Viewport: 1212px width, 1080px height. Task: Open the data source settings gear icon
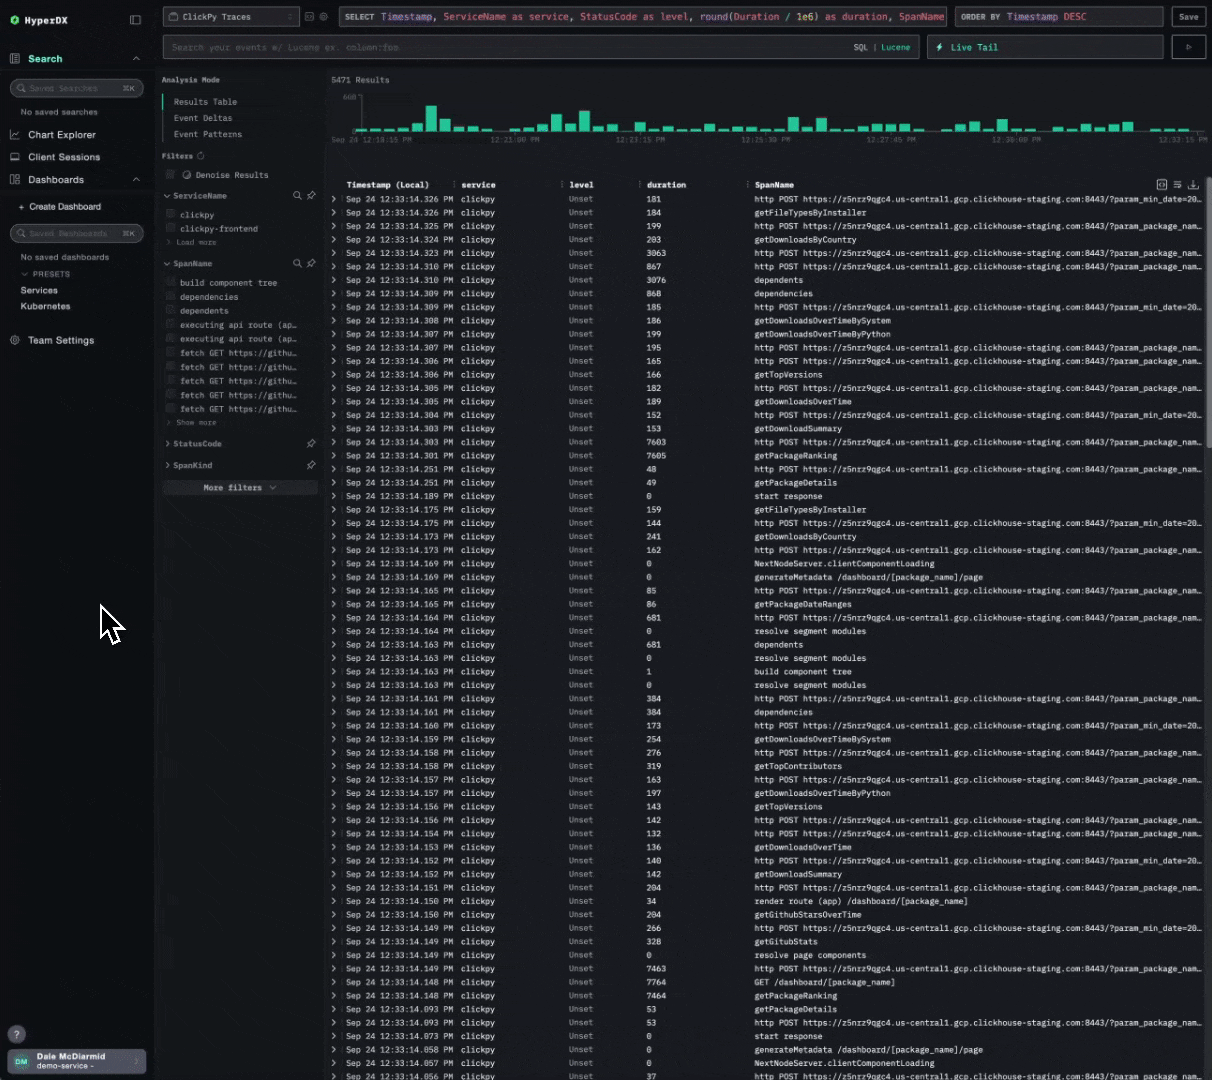click(323, 16)
